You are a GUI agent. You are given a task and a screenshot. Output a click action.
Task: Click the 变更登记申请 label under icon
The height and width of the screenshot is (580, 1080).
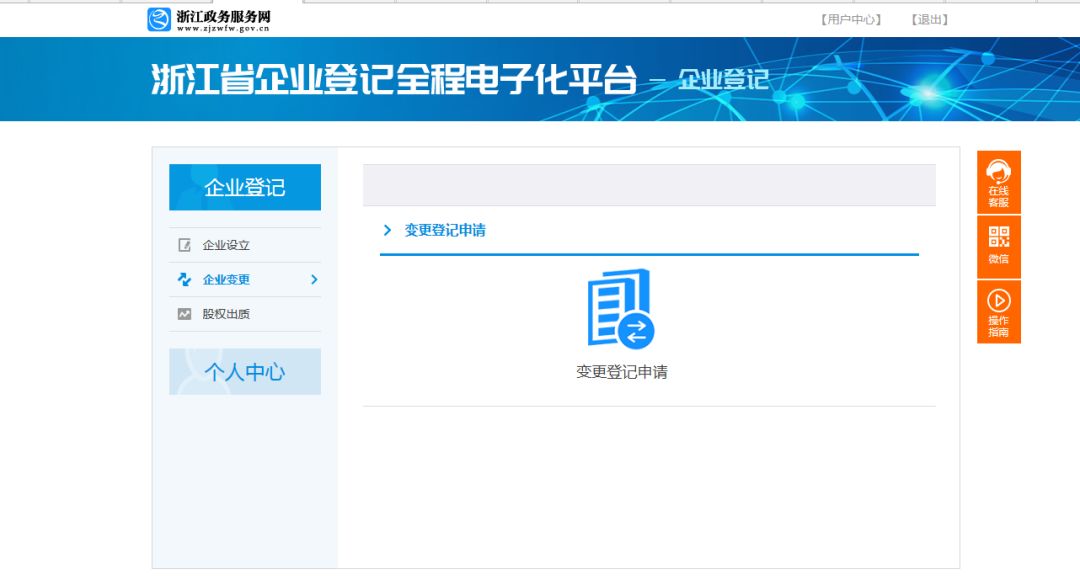click(622, 372)
